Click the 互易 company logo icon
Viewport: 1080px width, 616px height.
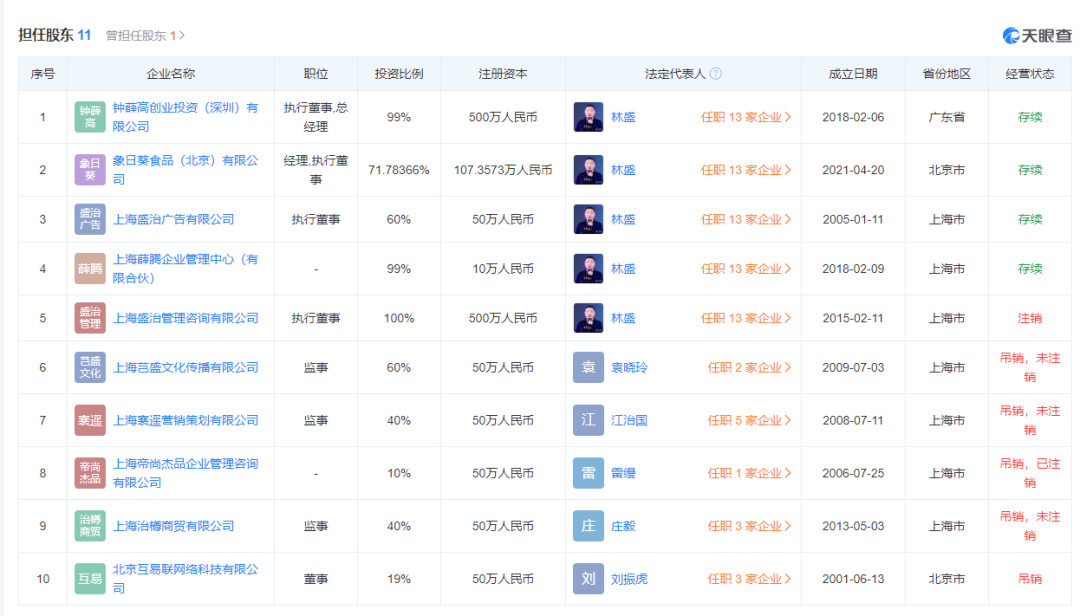point(90,579)
